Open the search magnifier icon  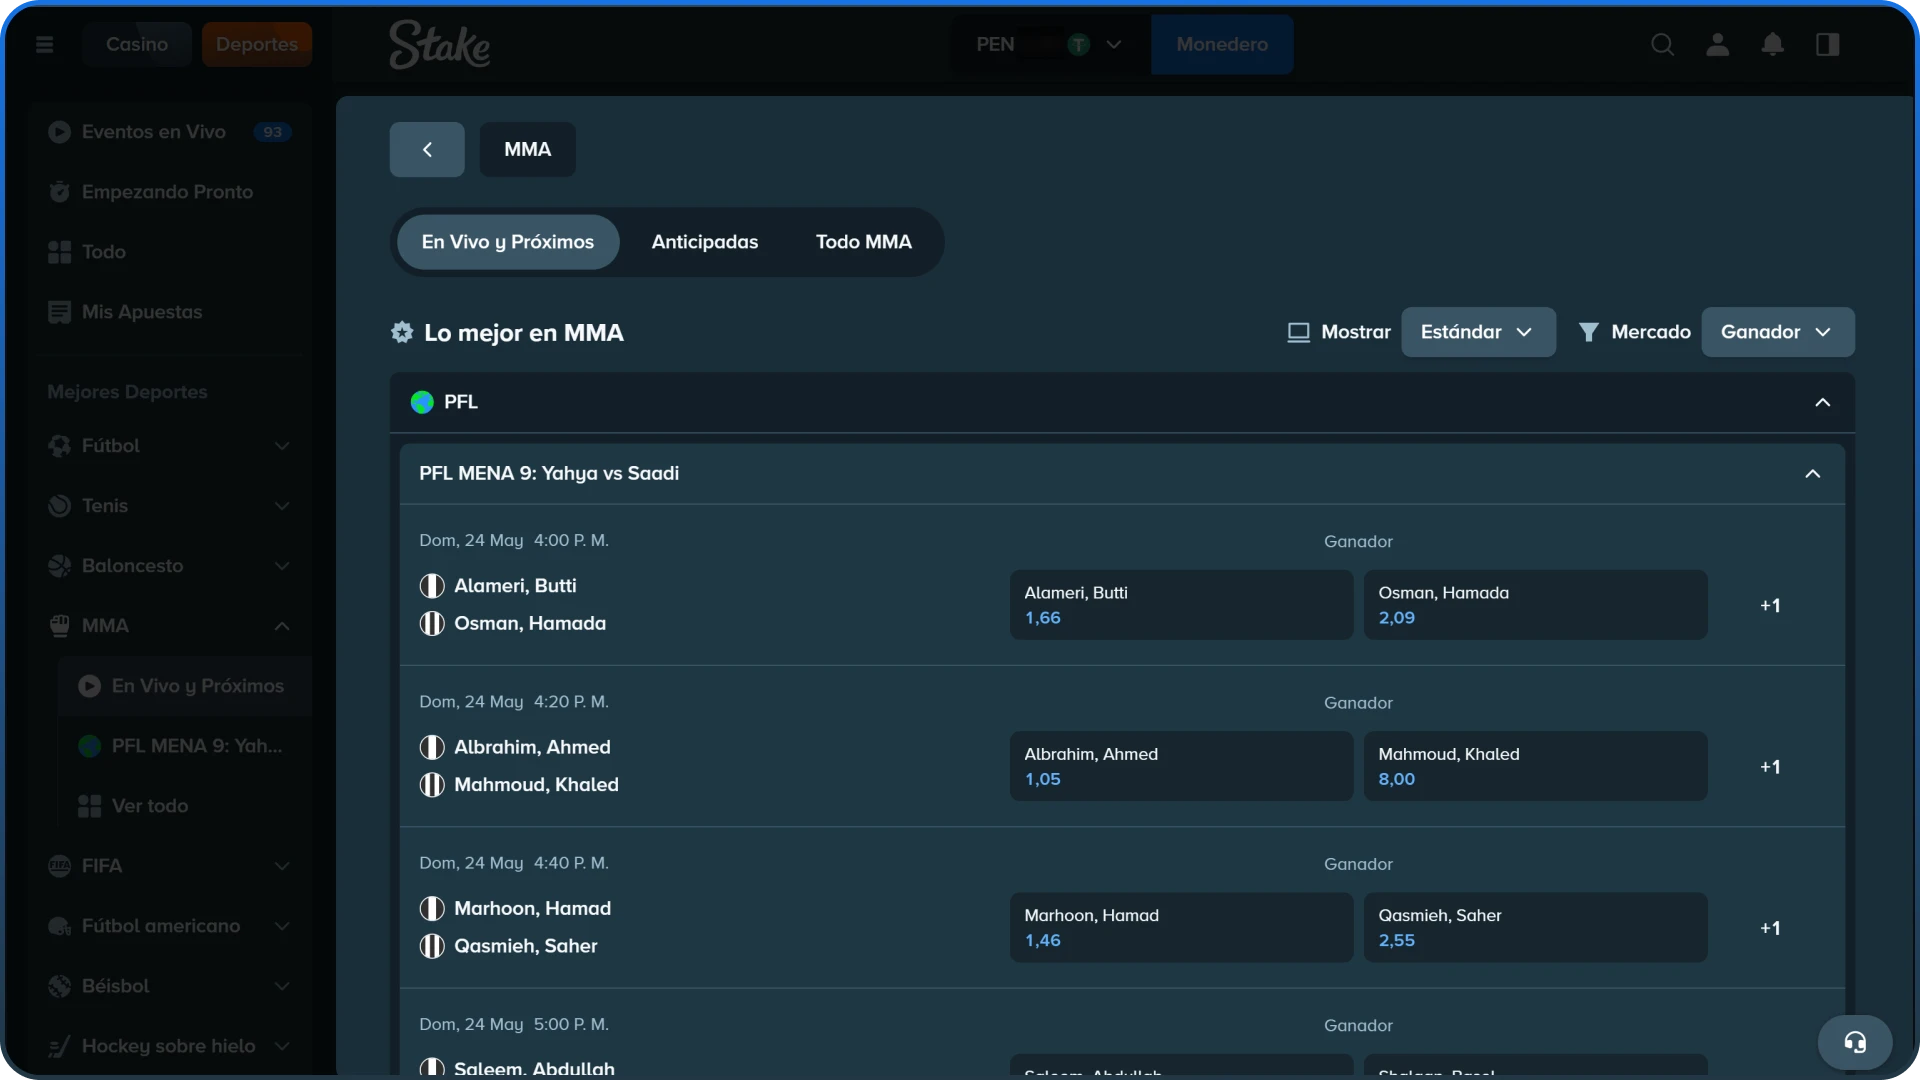coord(1662,44)
